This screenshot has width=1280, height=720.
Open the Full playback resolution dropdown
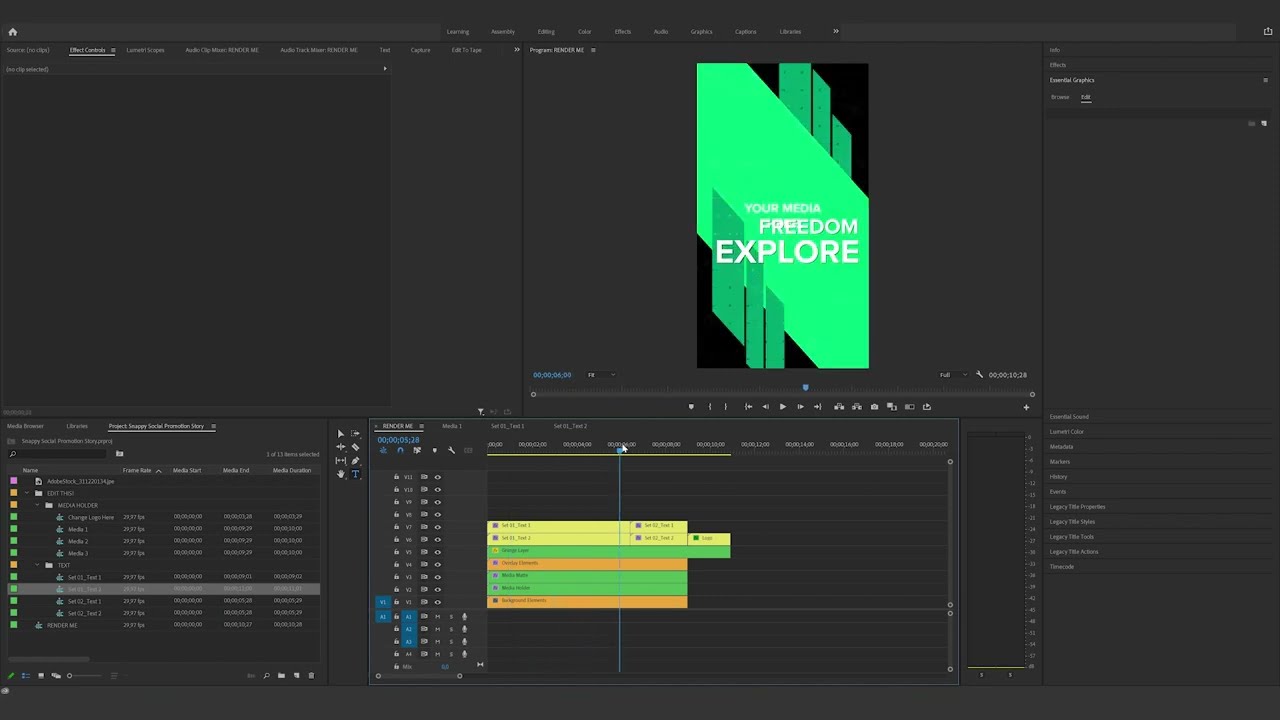pyautogui.click(x=953, y=375)
